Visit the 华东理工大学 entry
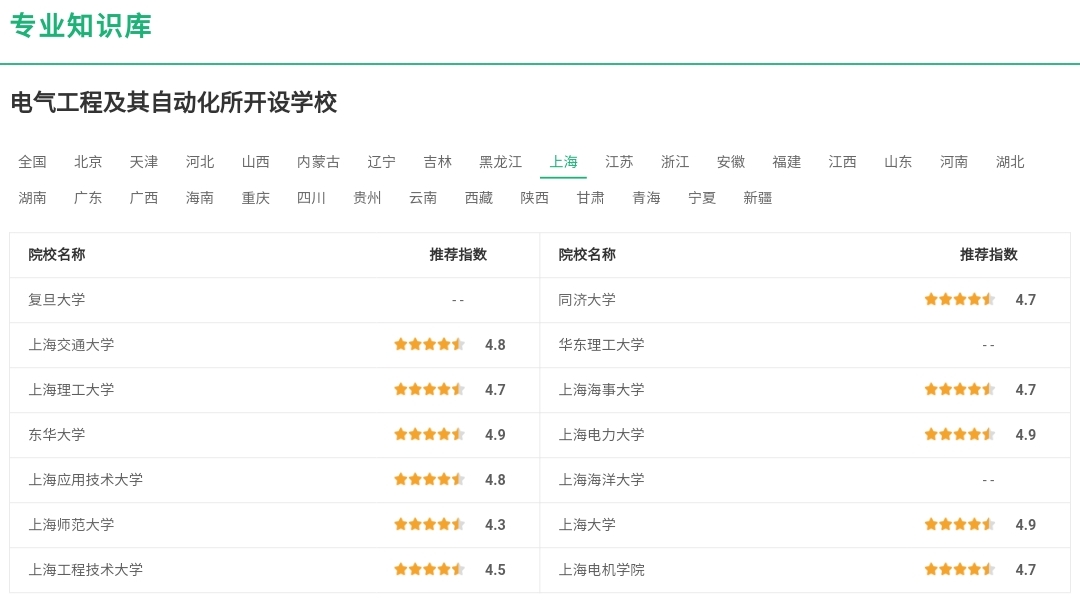 pos(599,344)
